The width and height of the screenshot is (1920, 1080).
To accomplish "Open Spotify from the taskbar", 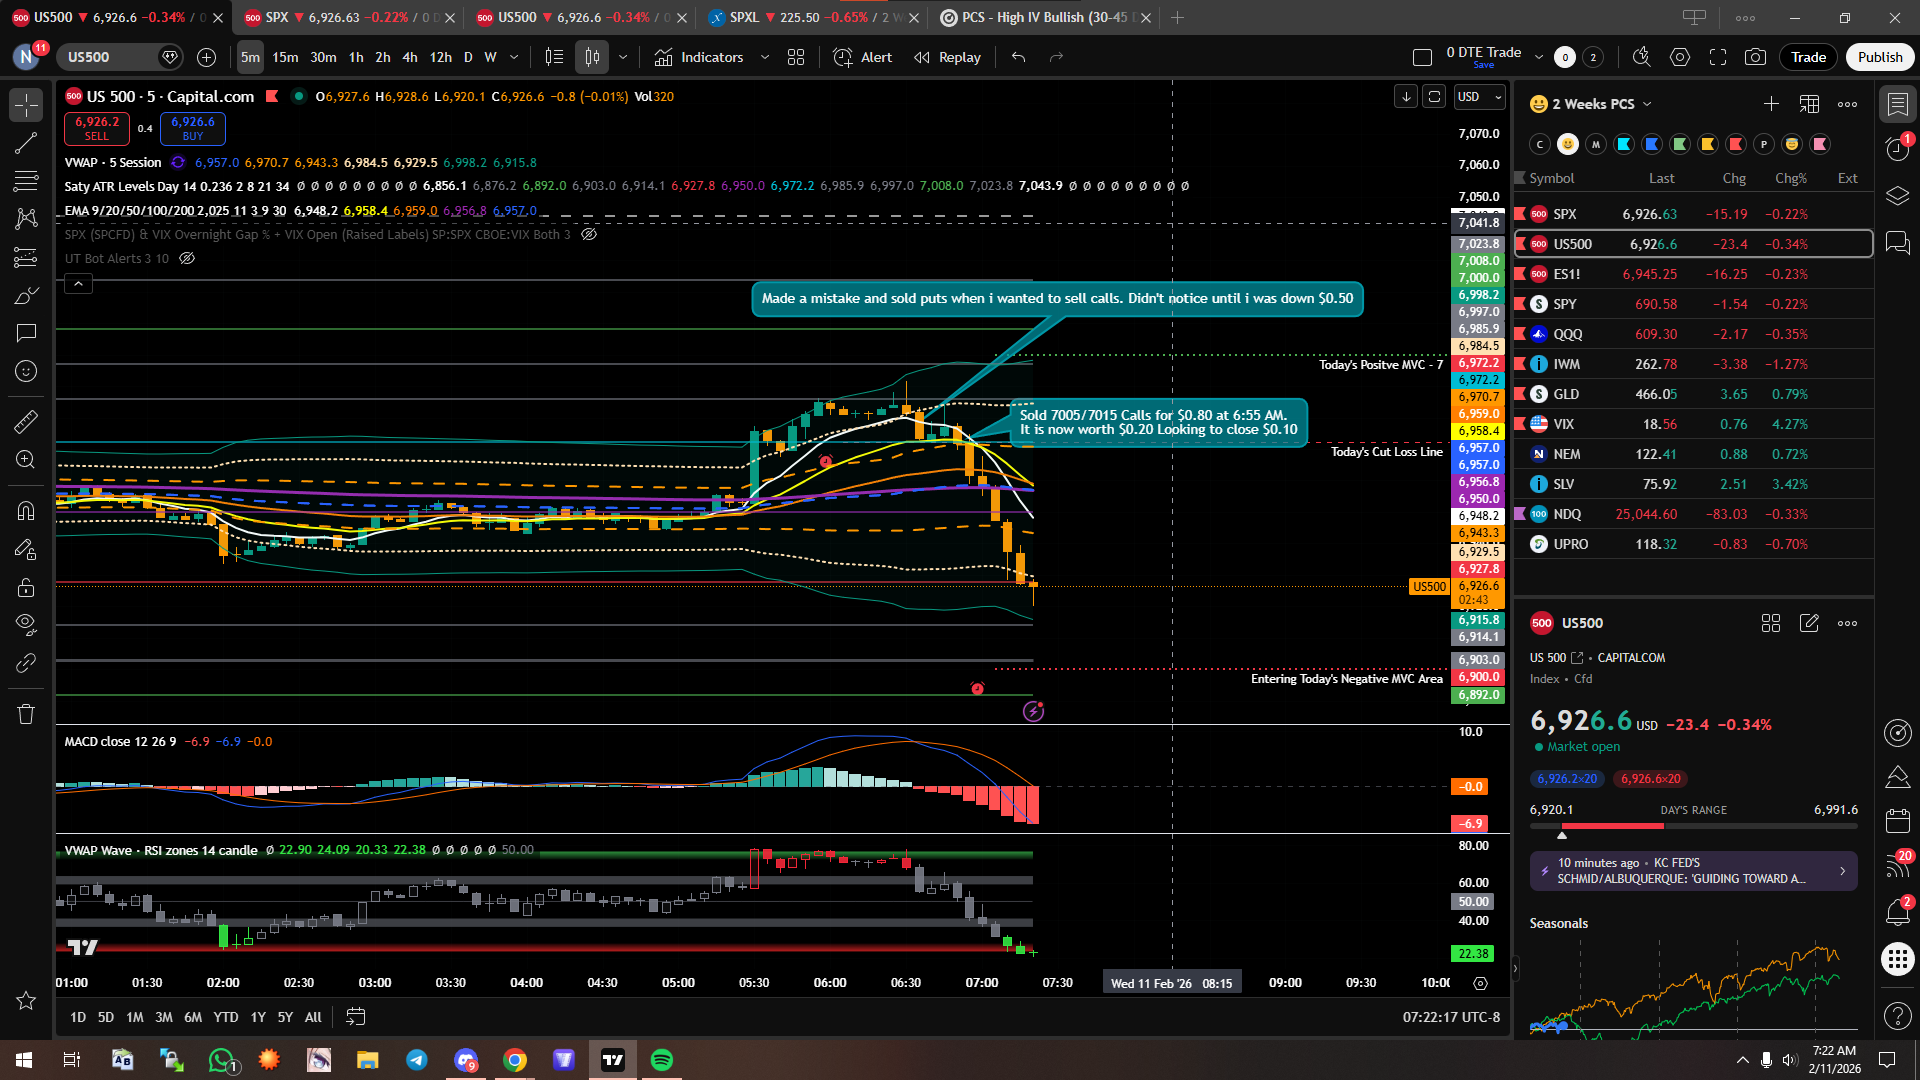I will [661, 1060].
